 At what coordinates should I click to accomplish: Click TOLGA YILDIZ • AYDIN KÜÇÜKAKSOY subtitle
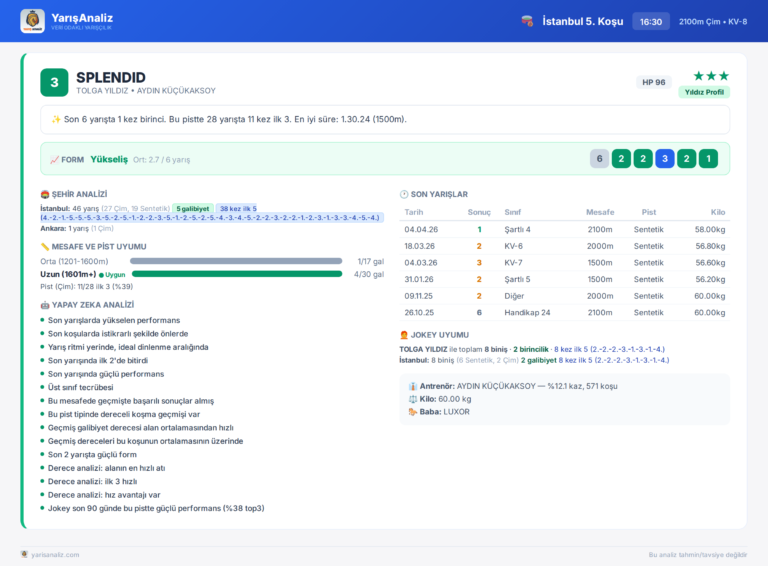click(x=145, y=91)
